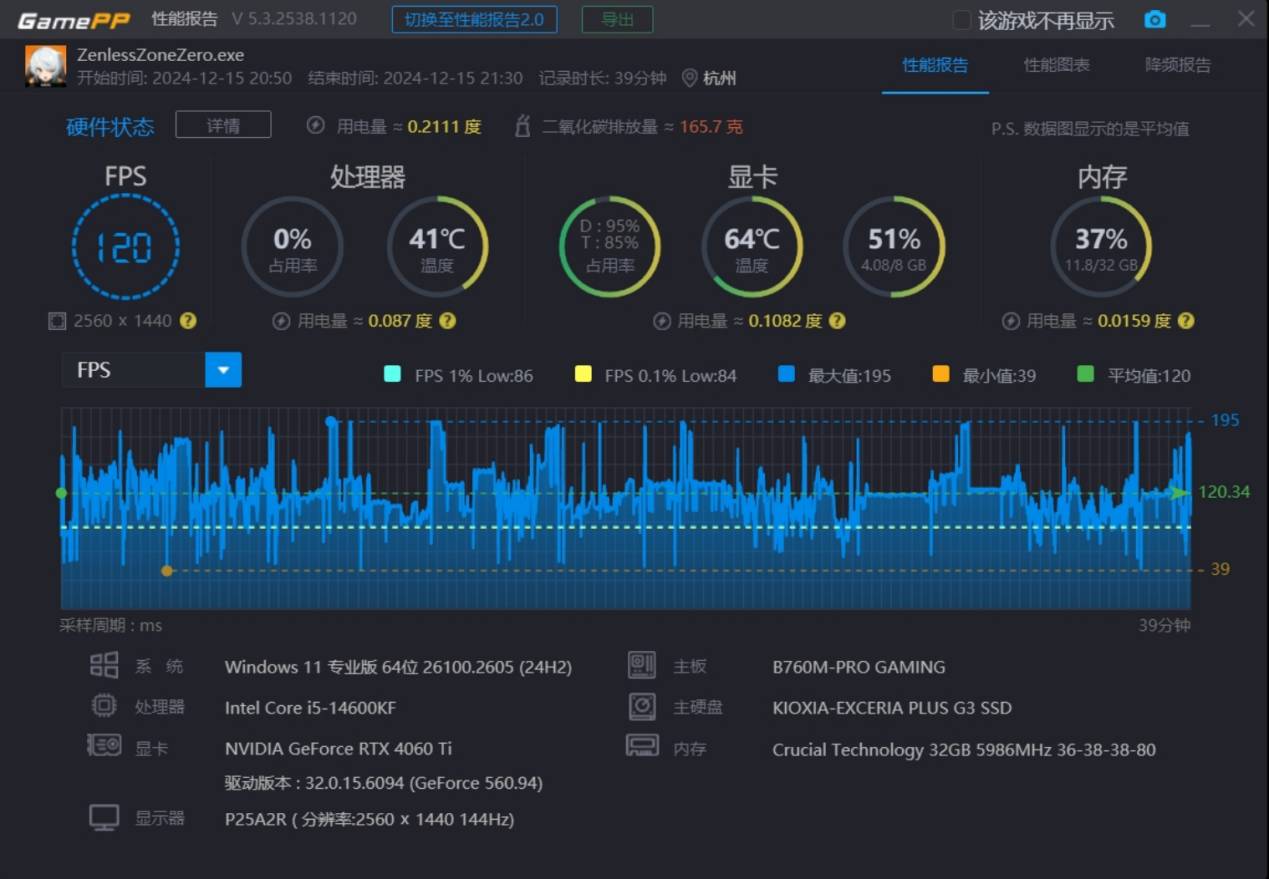The height and width of the screenshot is (879, 1269).
Task: Click the motherboard icon beside 主板
Action: (642, 665)
